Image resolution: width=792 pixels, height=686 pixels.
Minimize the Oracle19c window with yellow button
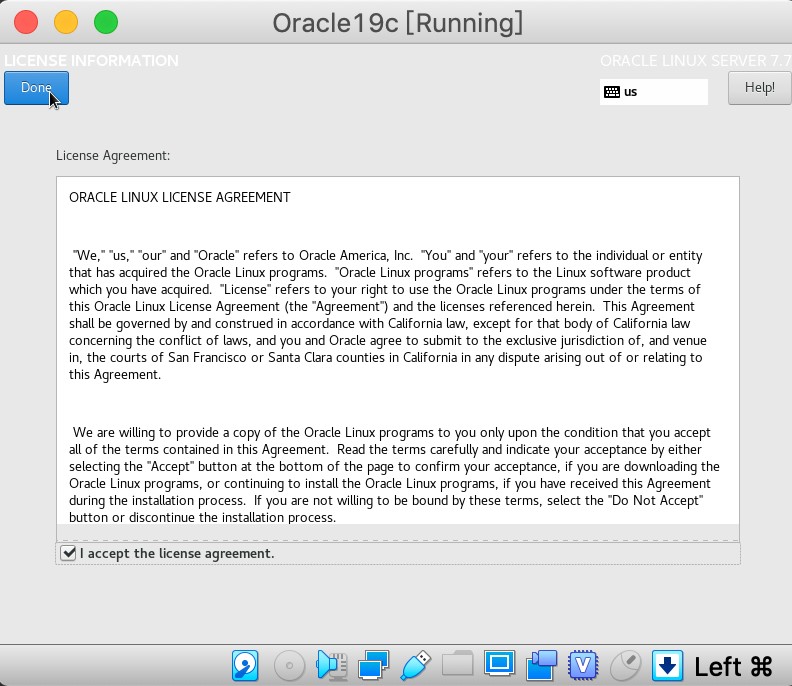66,22
